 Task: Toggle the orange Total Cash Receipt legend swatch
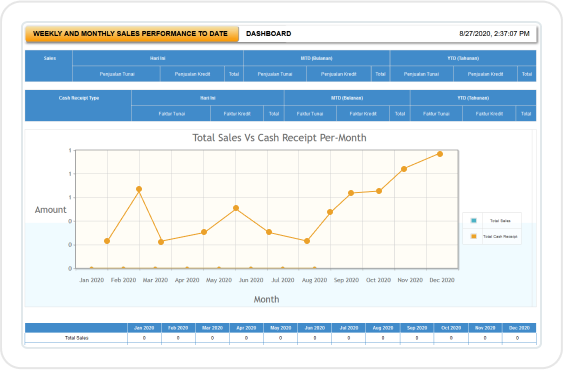tap(473, 236)
